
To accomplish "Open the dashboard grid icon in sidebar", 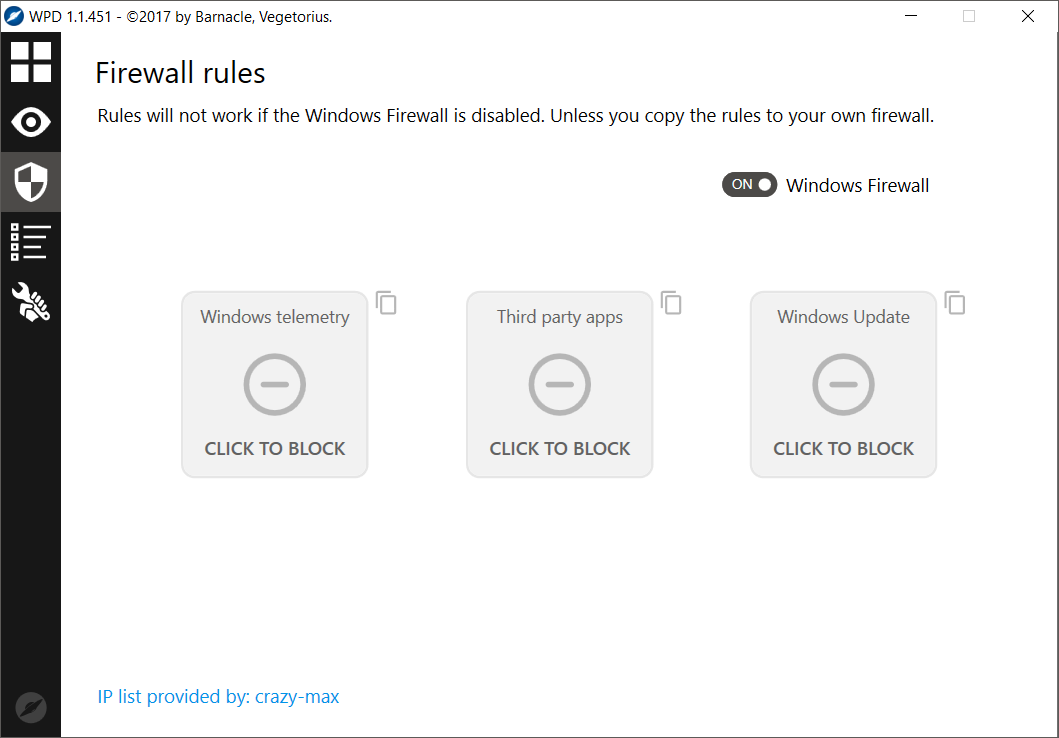I will 30,62.
